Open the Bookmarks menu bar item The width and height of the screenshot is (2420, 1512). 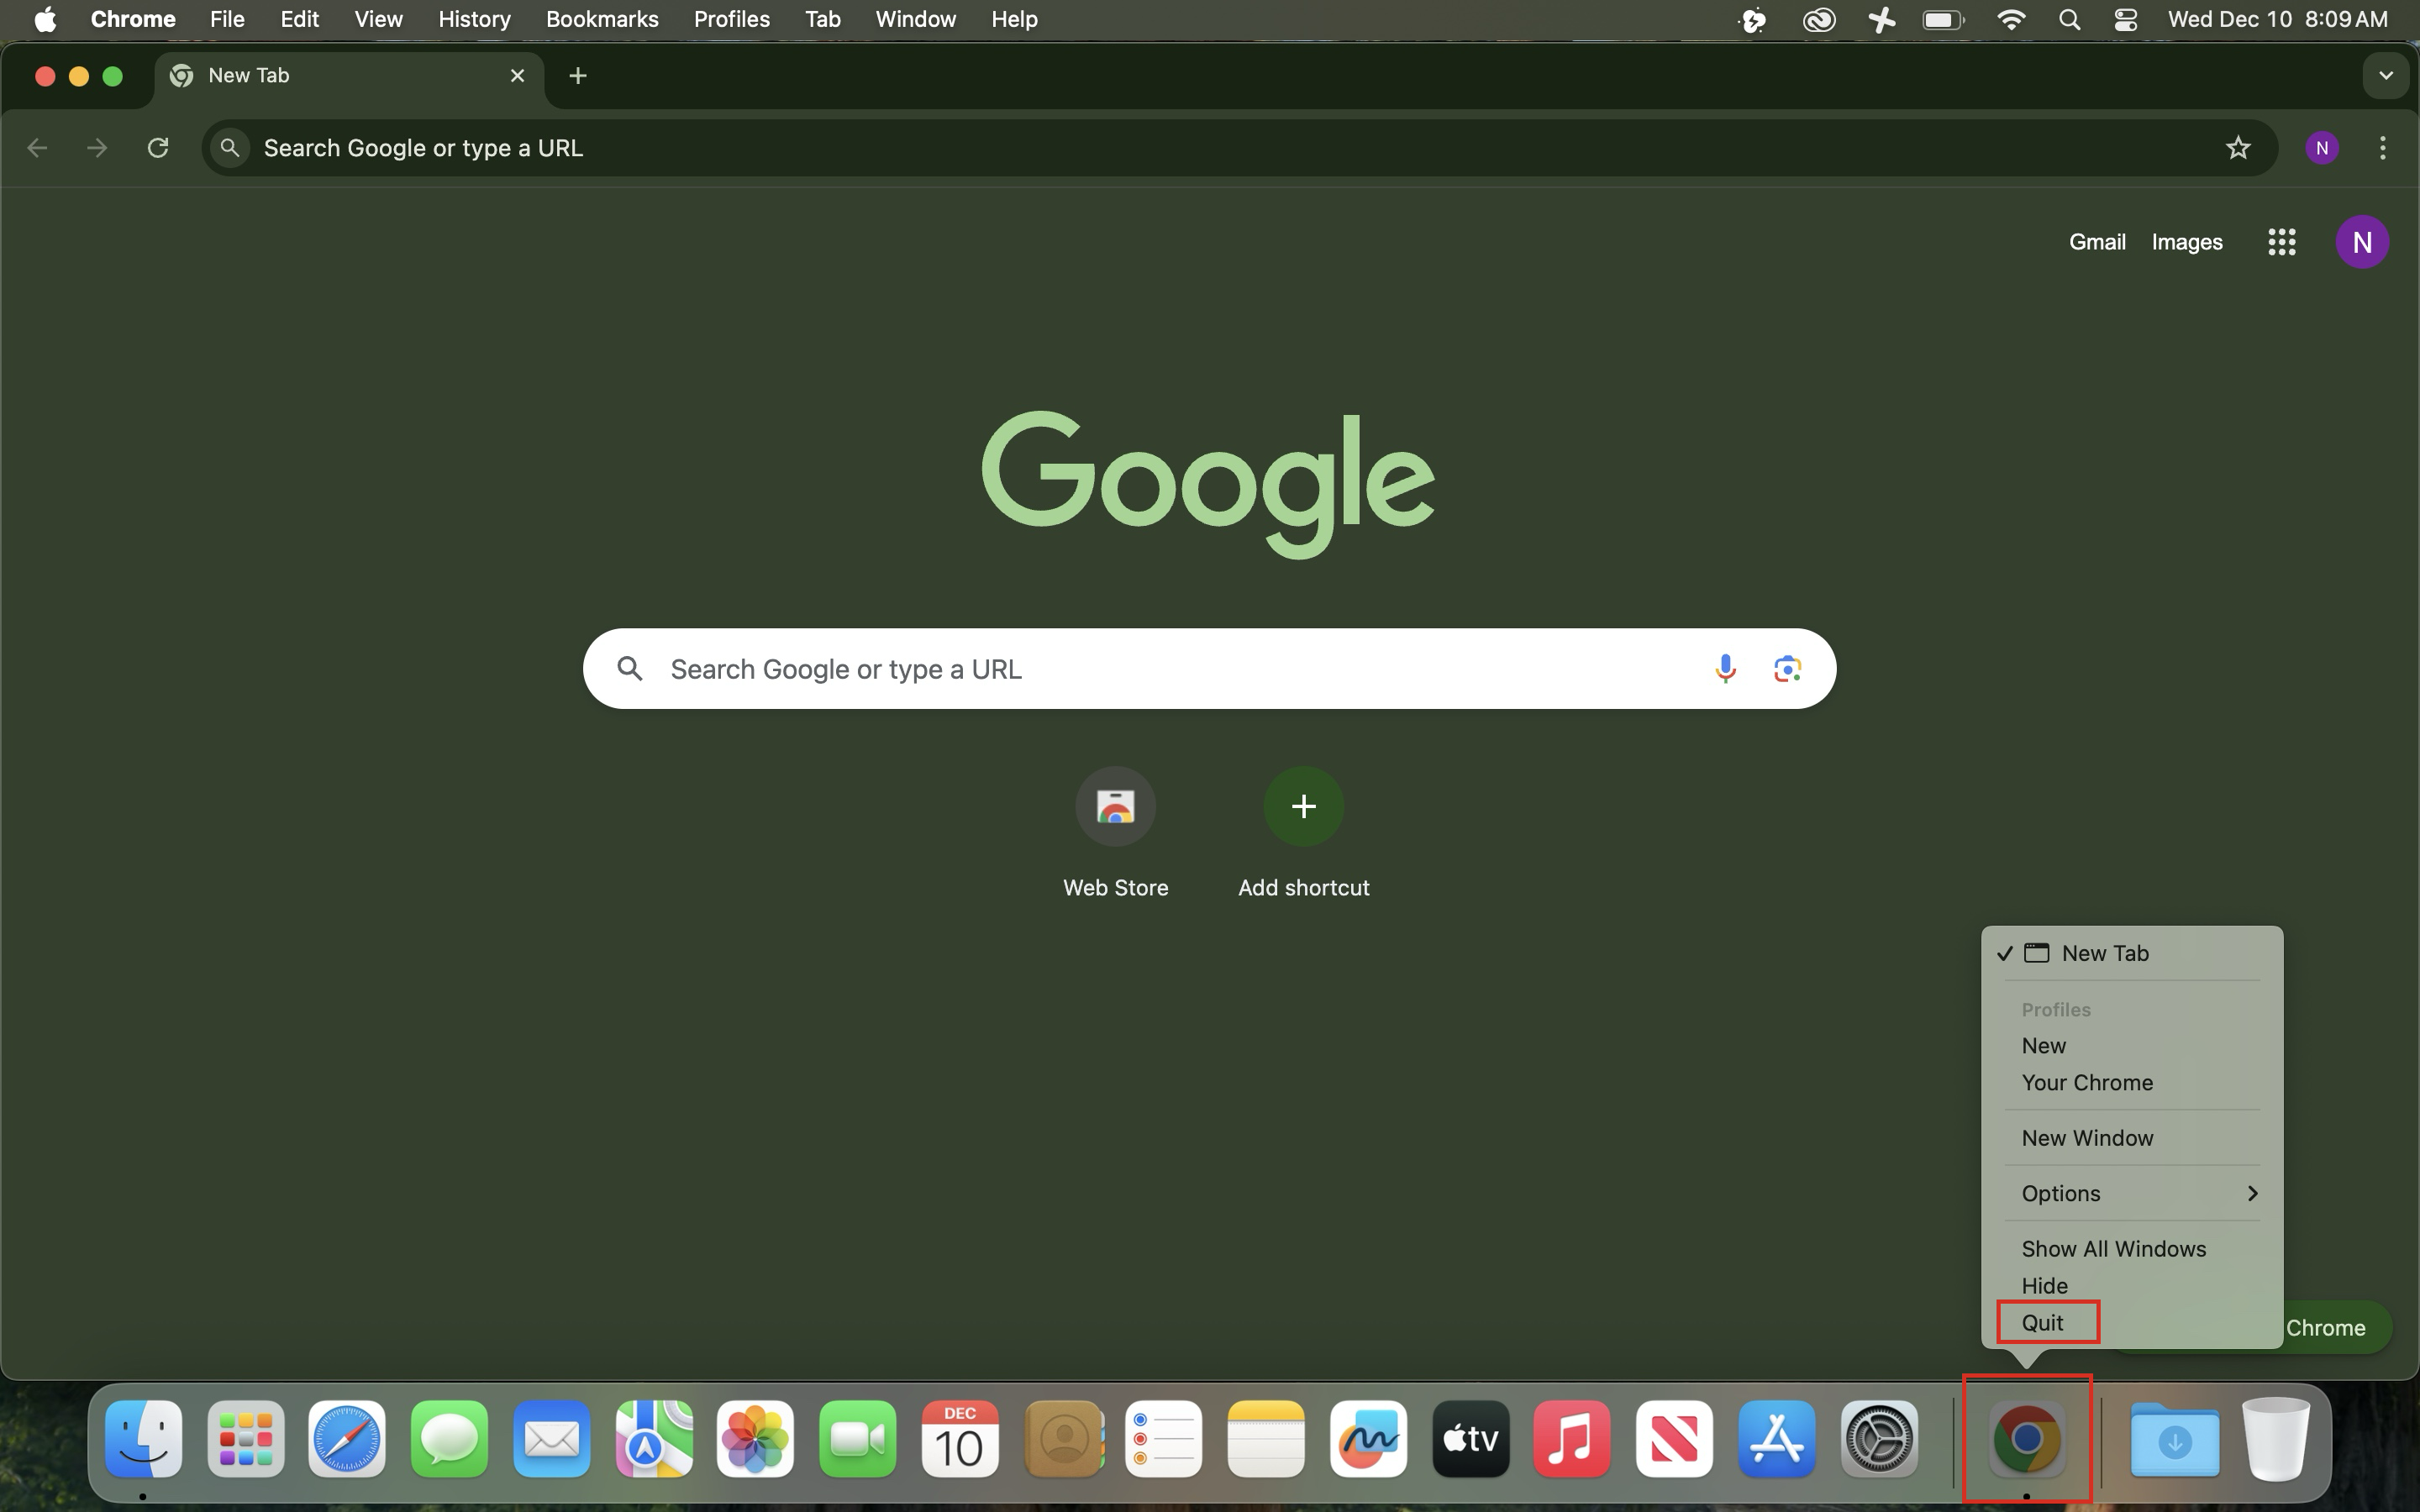click(x=601, y=19)
